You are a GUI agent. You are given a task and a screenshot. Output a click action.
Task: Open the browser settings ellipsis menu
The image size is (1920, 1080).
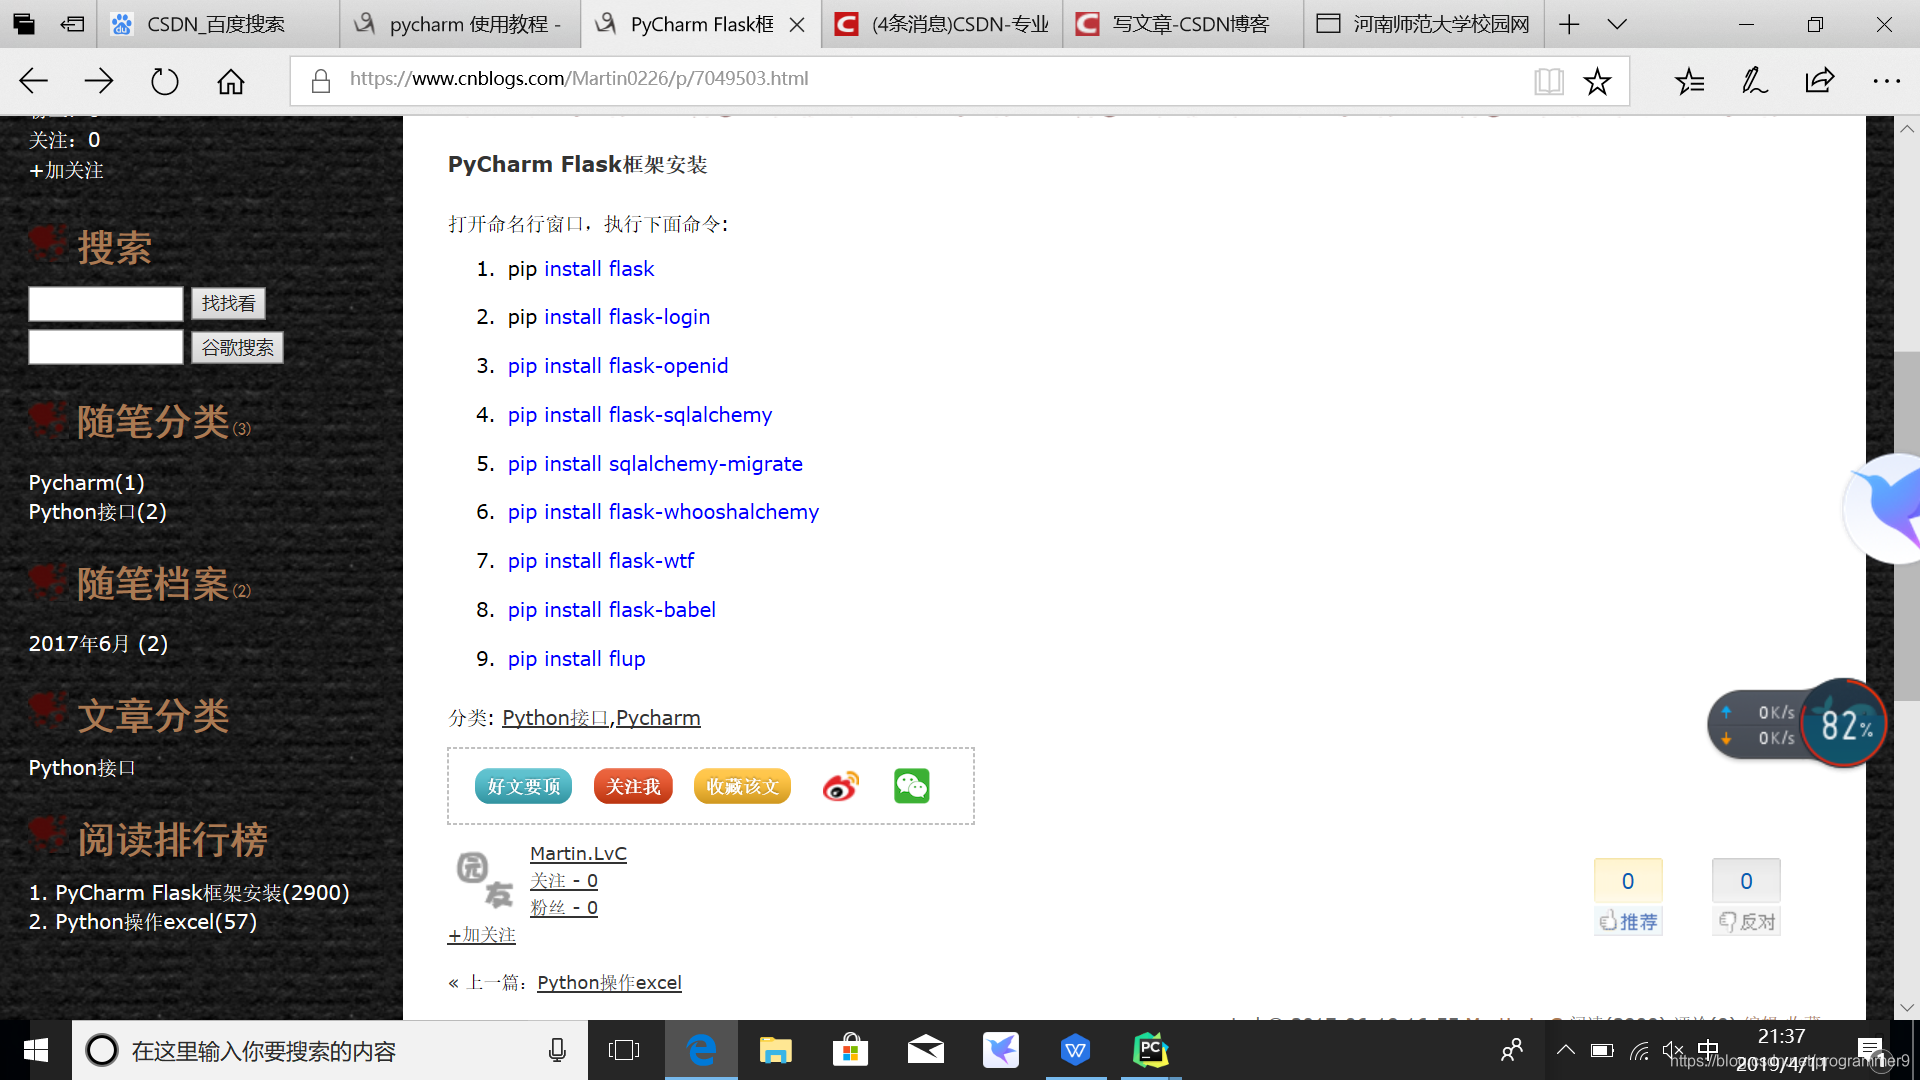click(1886, 81)
